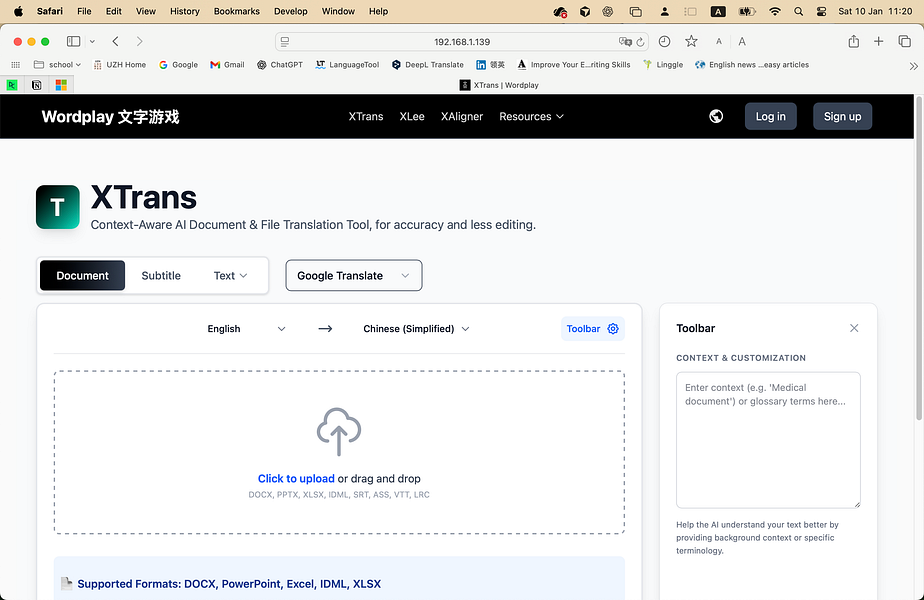The image size is (924, 600).
Task: Open the English source language dropdown
Action: tap(246, 329)
